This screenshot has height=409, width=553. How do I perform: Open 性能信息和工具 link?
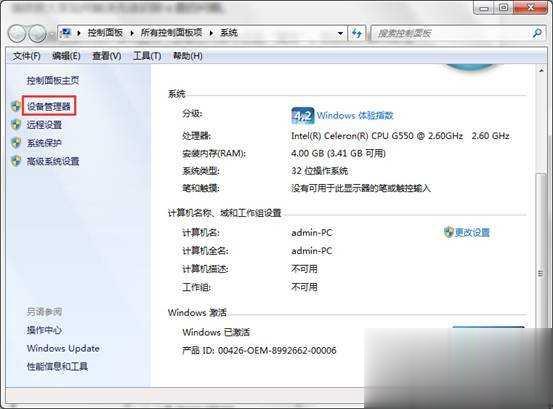[57, 366]
